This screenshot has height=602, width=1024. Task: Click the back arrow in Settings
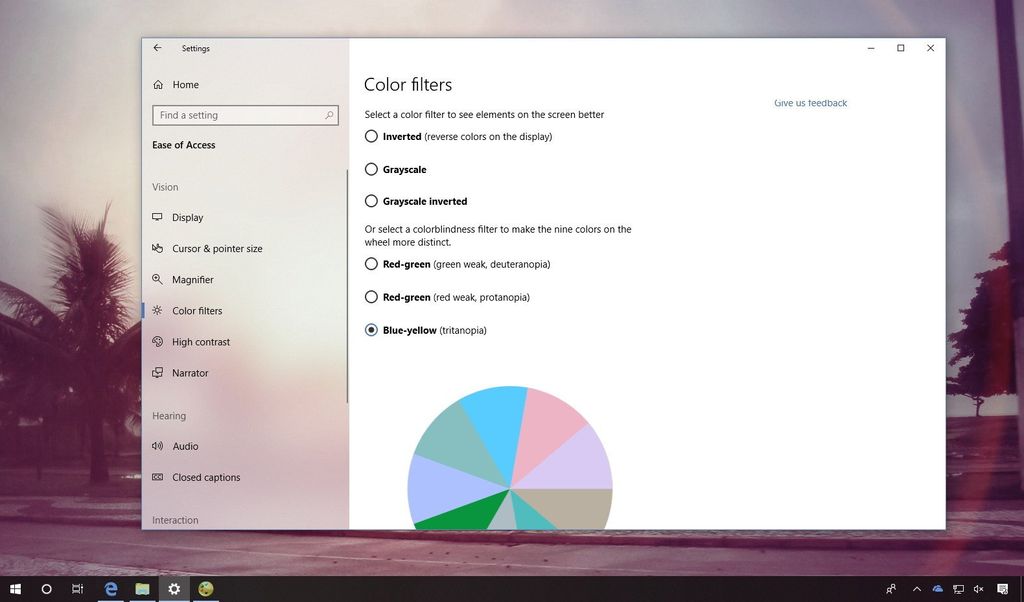point(157,47)
